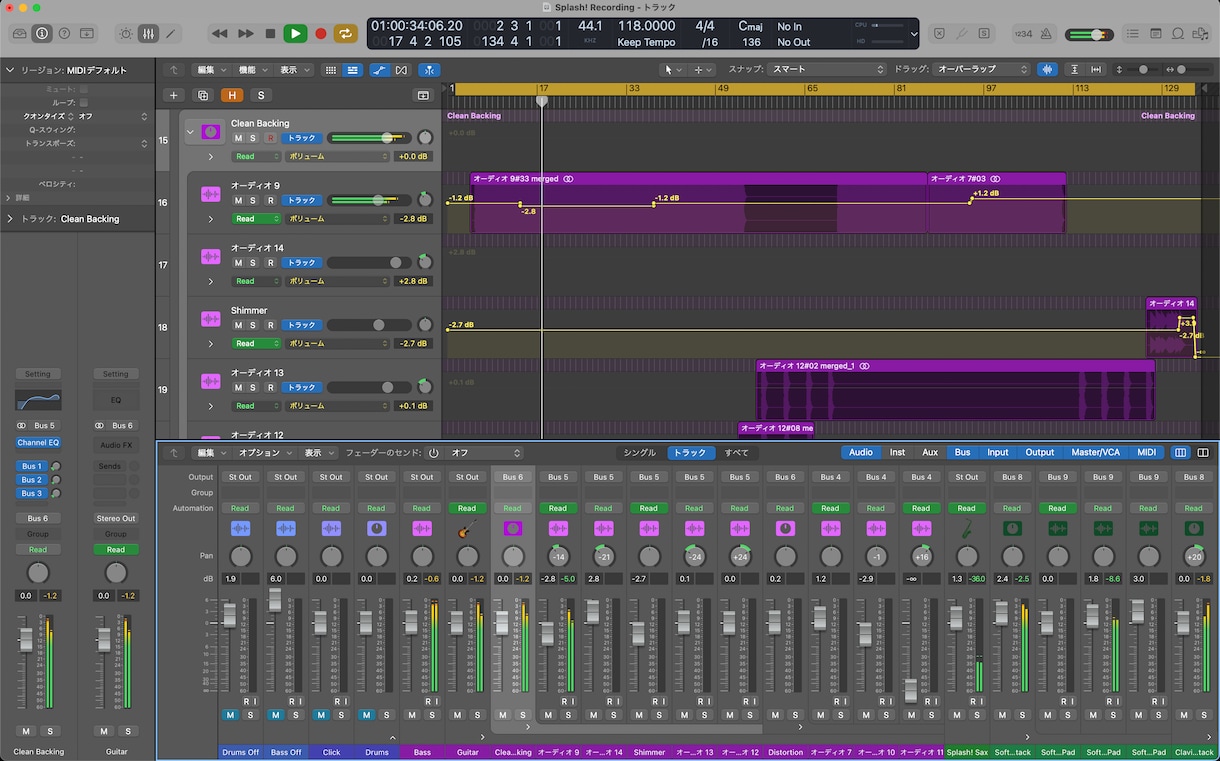This screenshot has width=1220, height=761.
Task: Start playback with the green play button
Action: [x=295, y=33]
